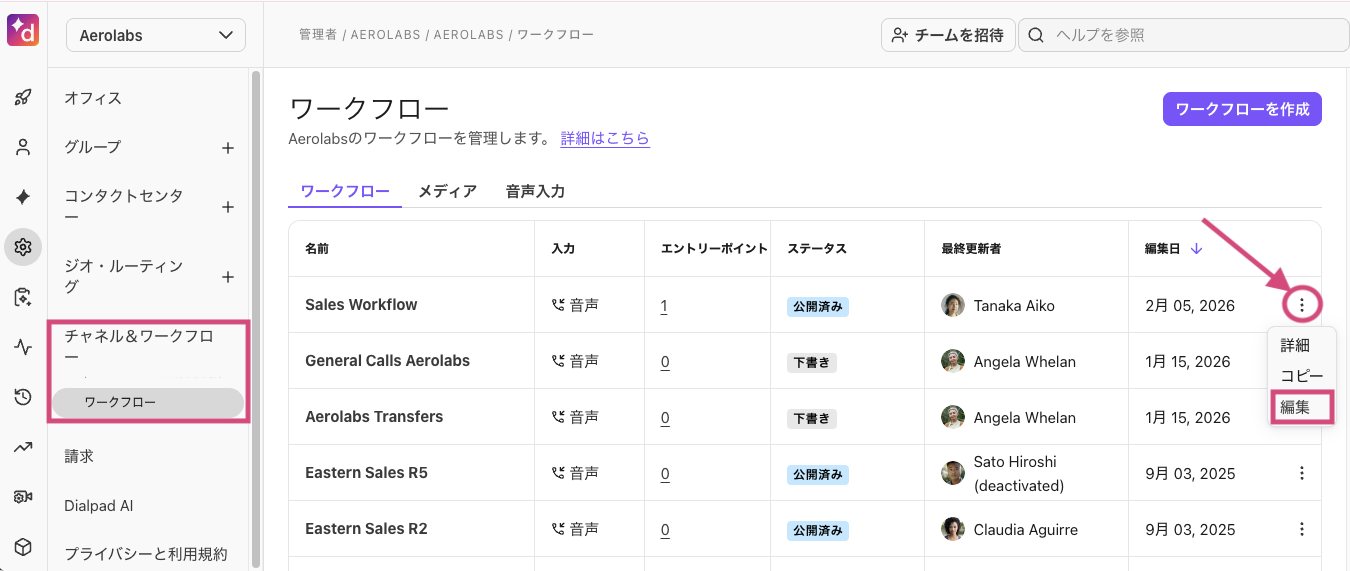Screen dimensions: 1350x571
Task: Expand the グループ section with plus
Action: pyautogui.click(x=228, y=148)
